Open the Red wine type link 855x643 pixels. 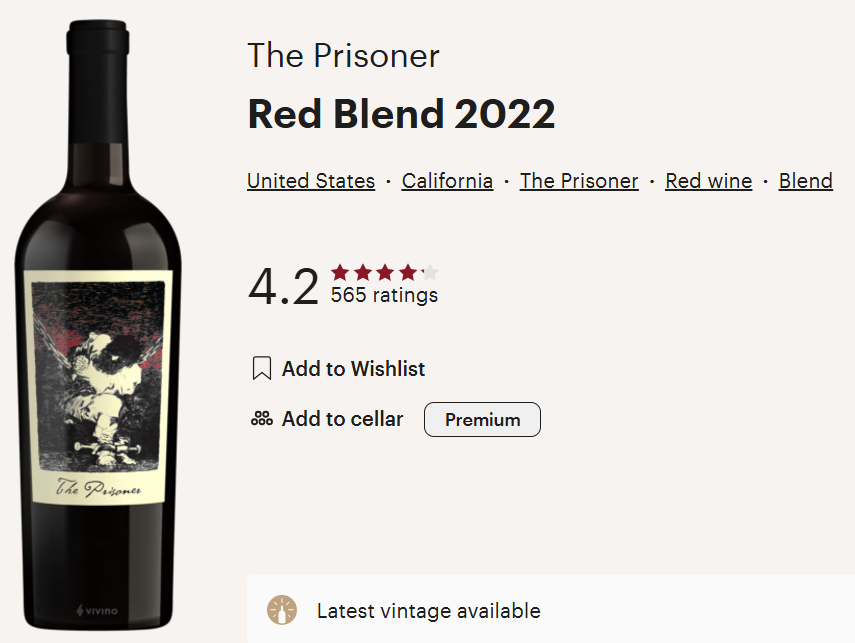(x=708, y=181)
